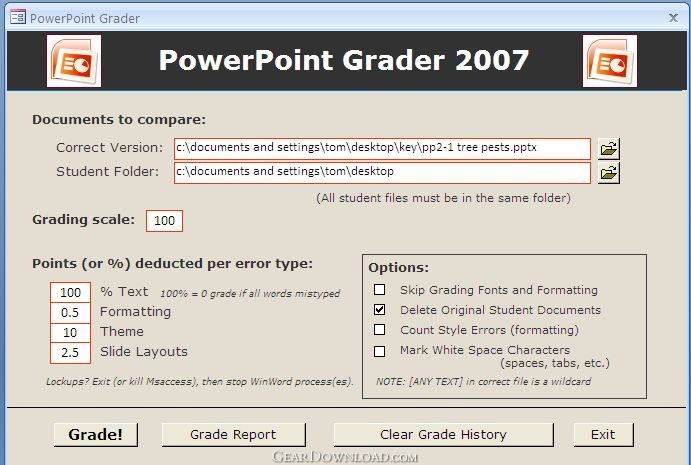Select the % Text deduction field
Viewport: 691px width, 465px height.
point(71,292)
